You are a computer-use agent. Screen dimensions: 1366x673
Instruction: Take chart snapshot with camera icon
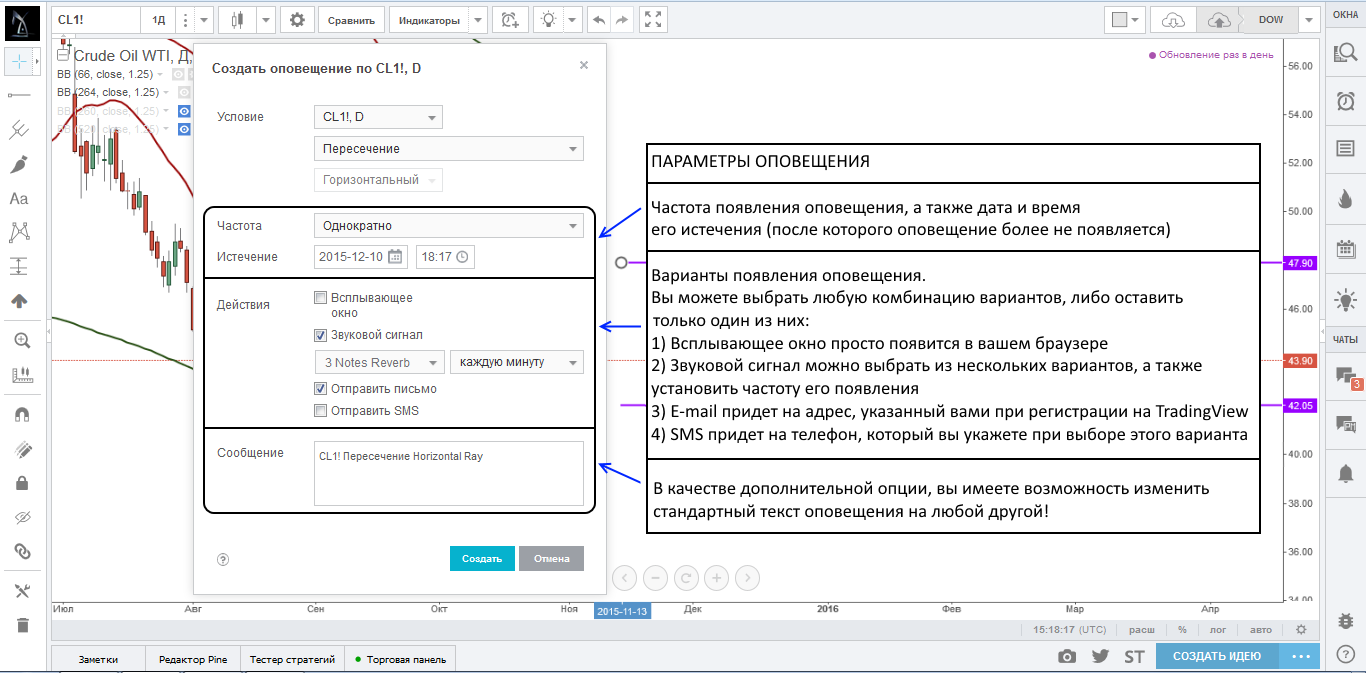(1067, 656)
